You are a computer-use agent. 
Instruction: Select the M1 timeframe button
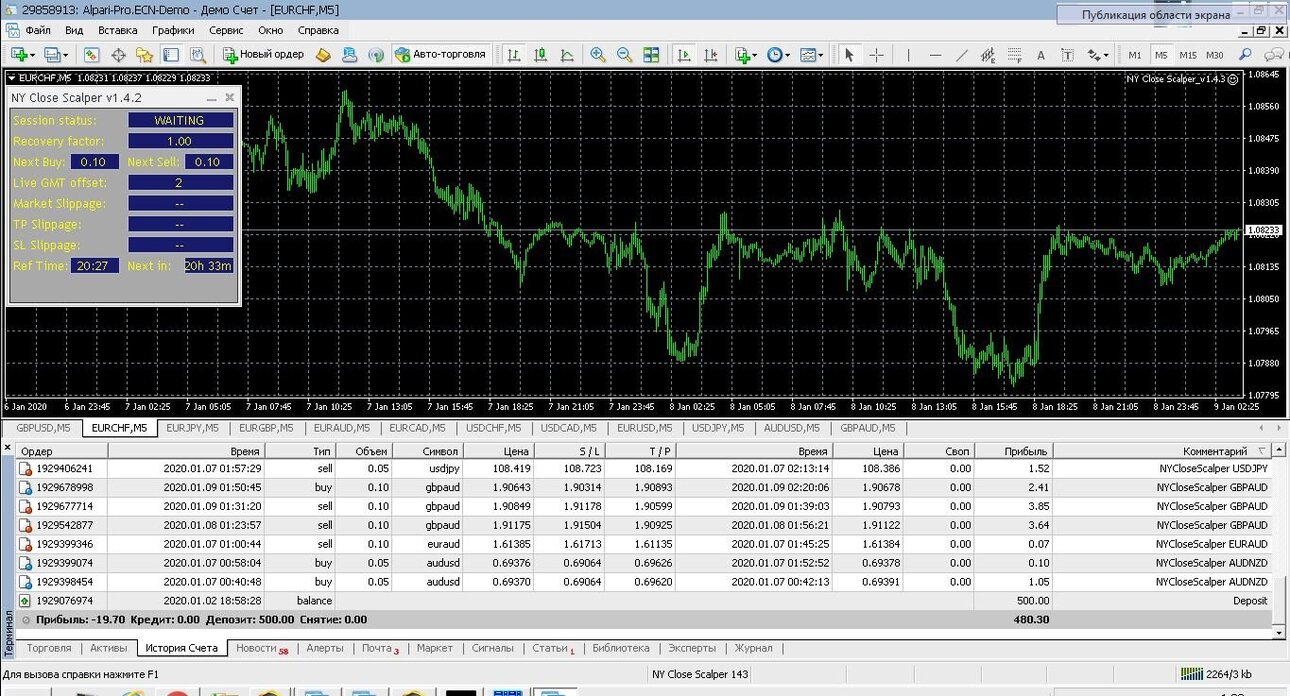tap(1135, 55)
